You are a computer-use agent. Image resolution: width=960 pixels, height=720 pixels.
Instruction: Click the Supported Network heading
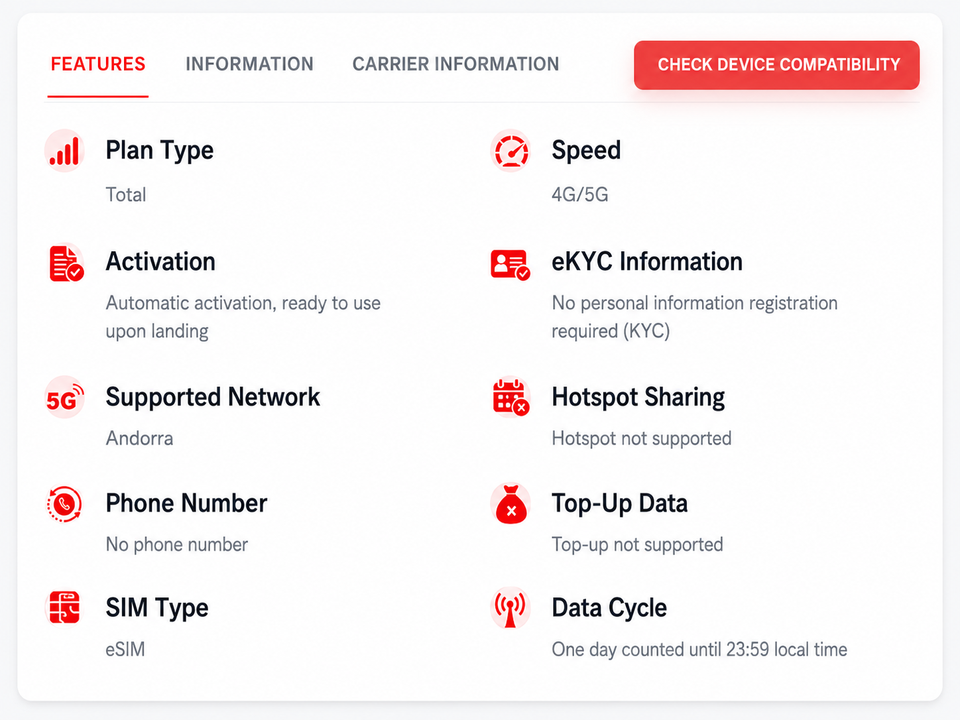tap(212, 397)
